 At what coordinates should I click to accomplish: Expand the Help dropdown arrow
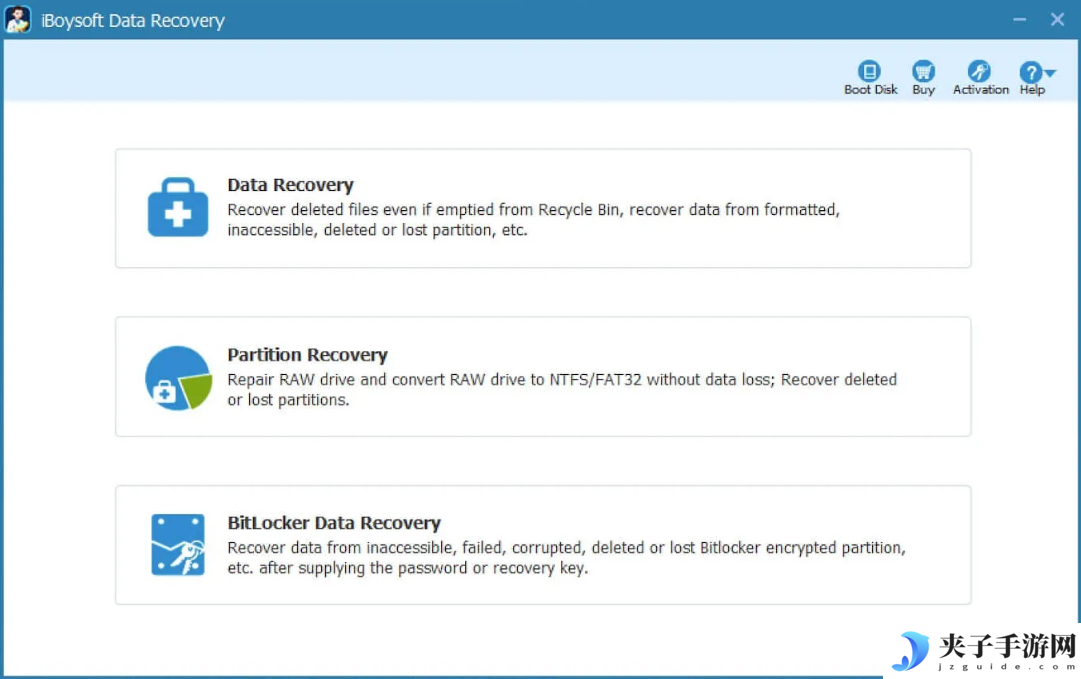coord(1050,73)
